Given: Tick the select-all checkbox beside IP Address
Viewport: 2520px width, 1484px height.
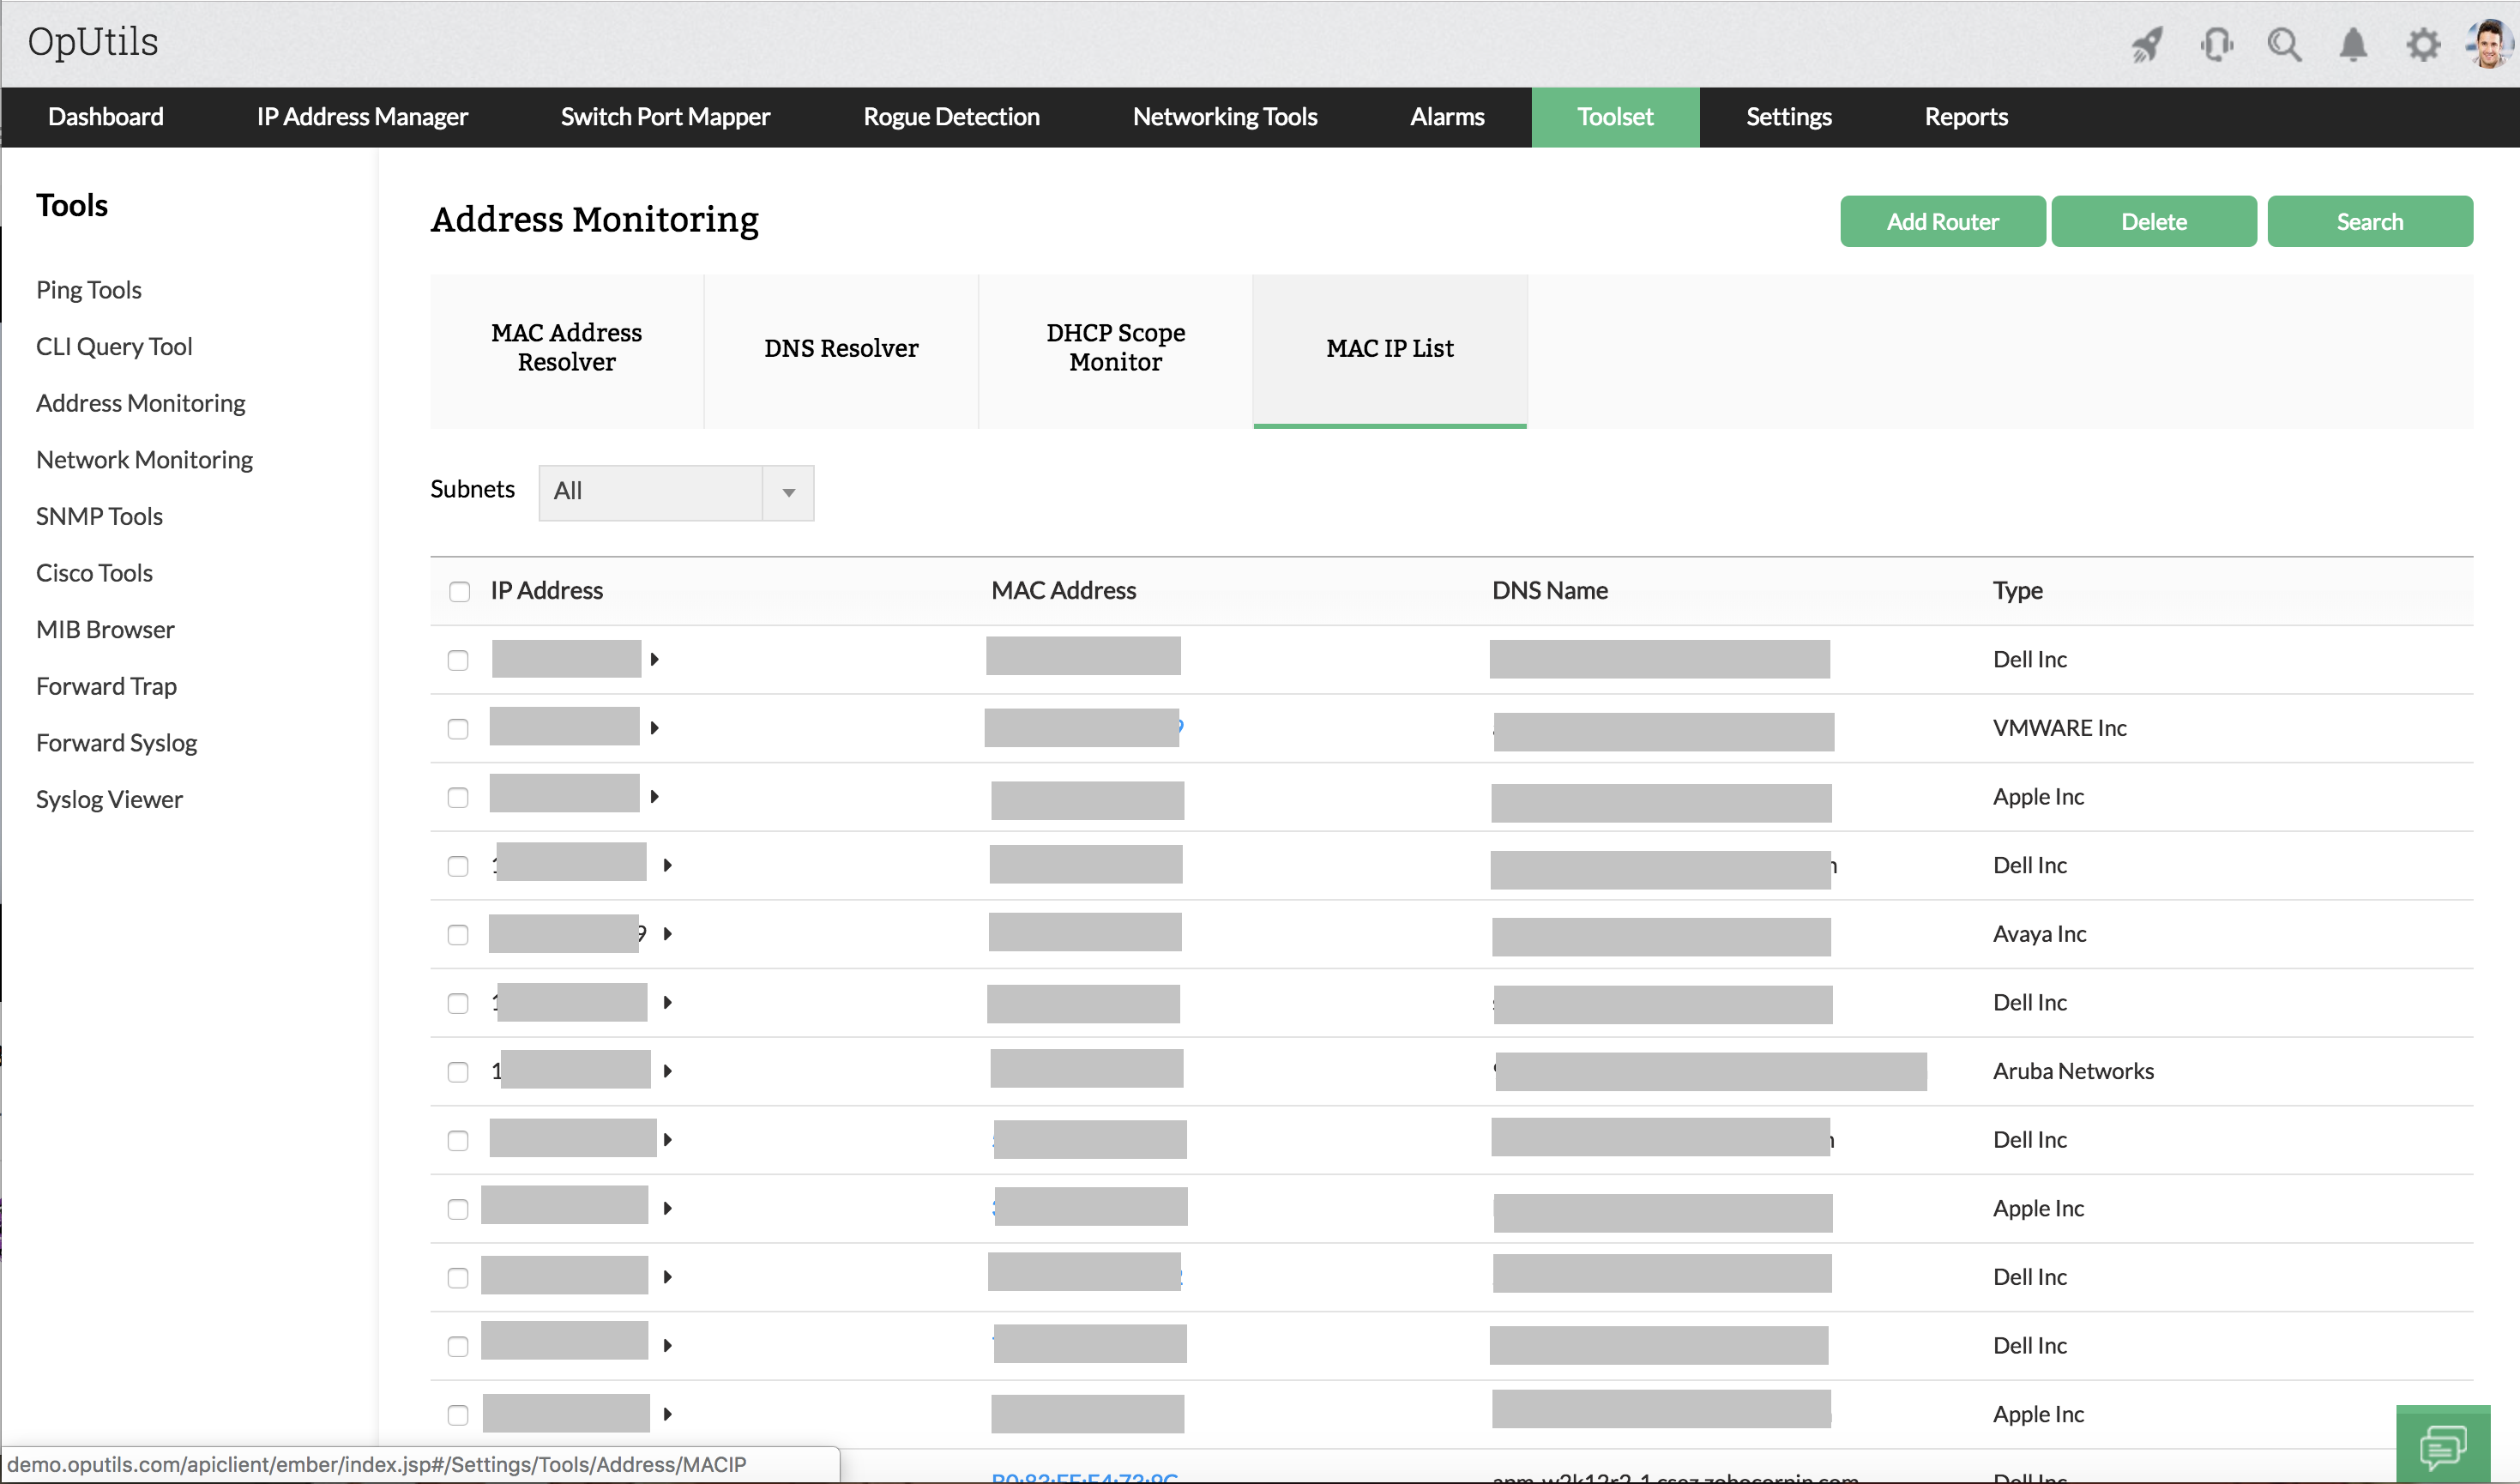Looking at the screenshot, I should (459, 591).
